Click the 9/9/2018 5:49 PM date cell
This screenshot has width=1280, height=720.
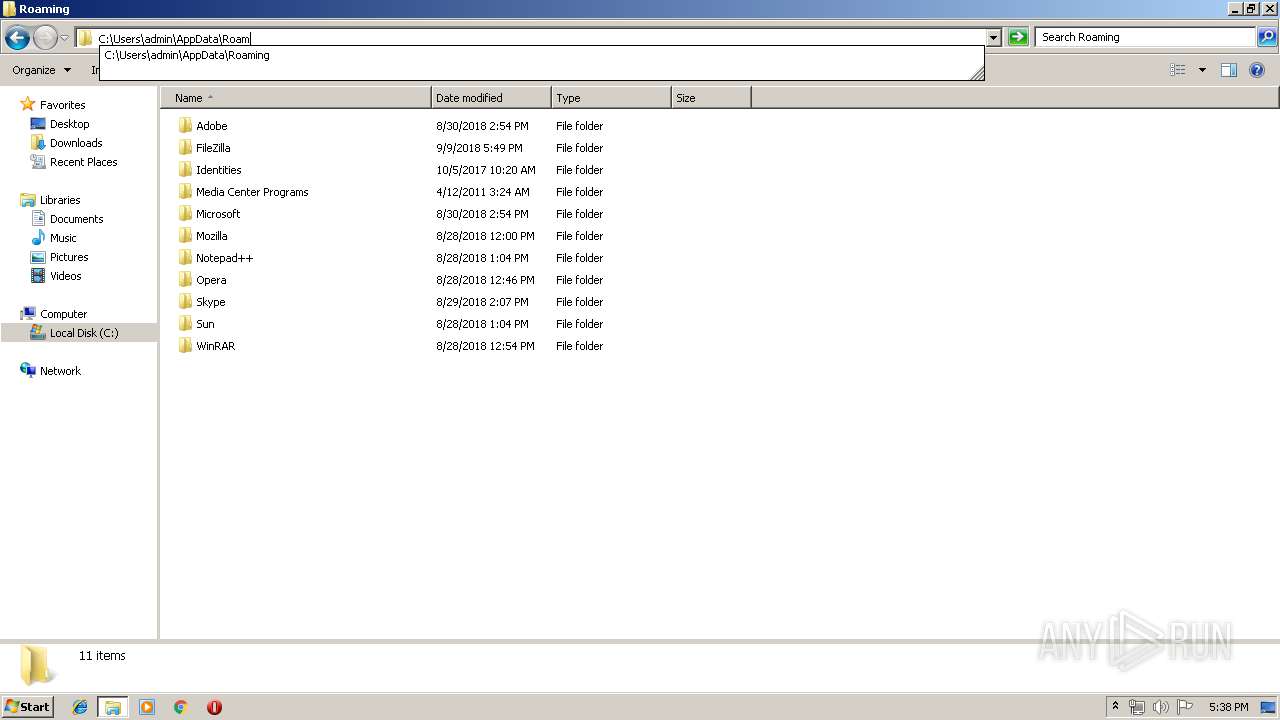pos(479,148)
